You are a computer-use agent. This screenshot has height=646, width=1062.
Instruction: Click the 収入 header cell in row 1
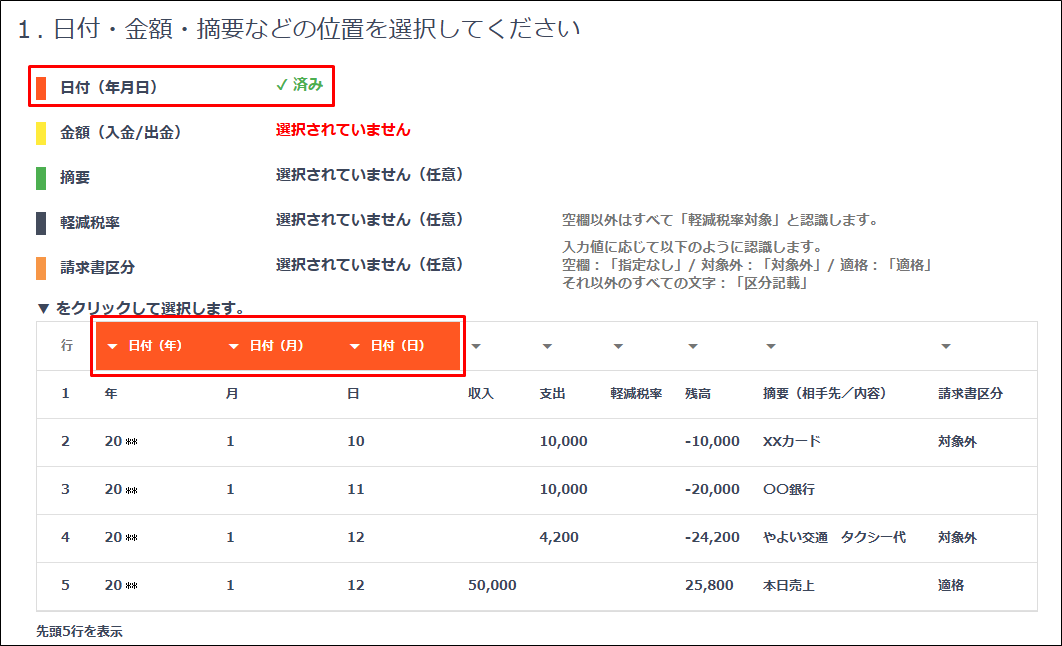tap(481, 393)
